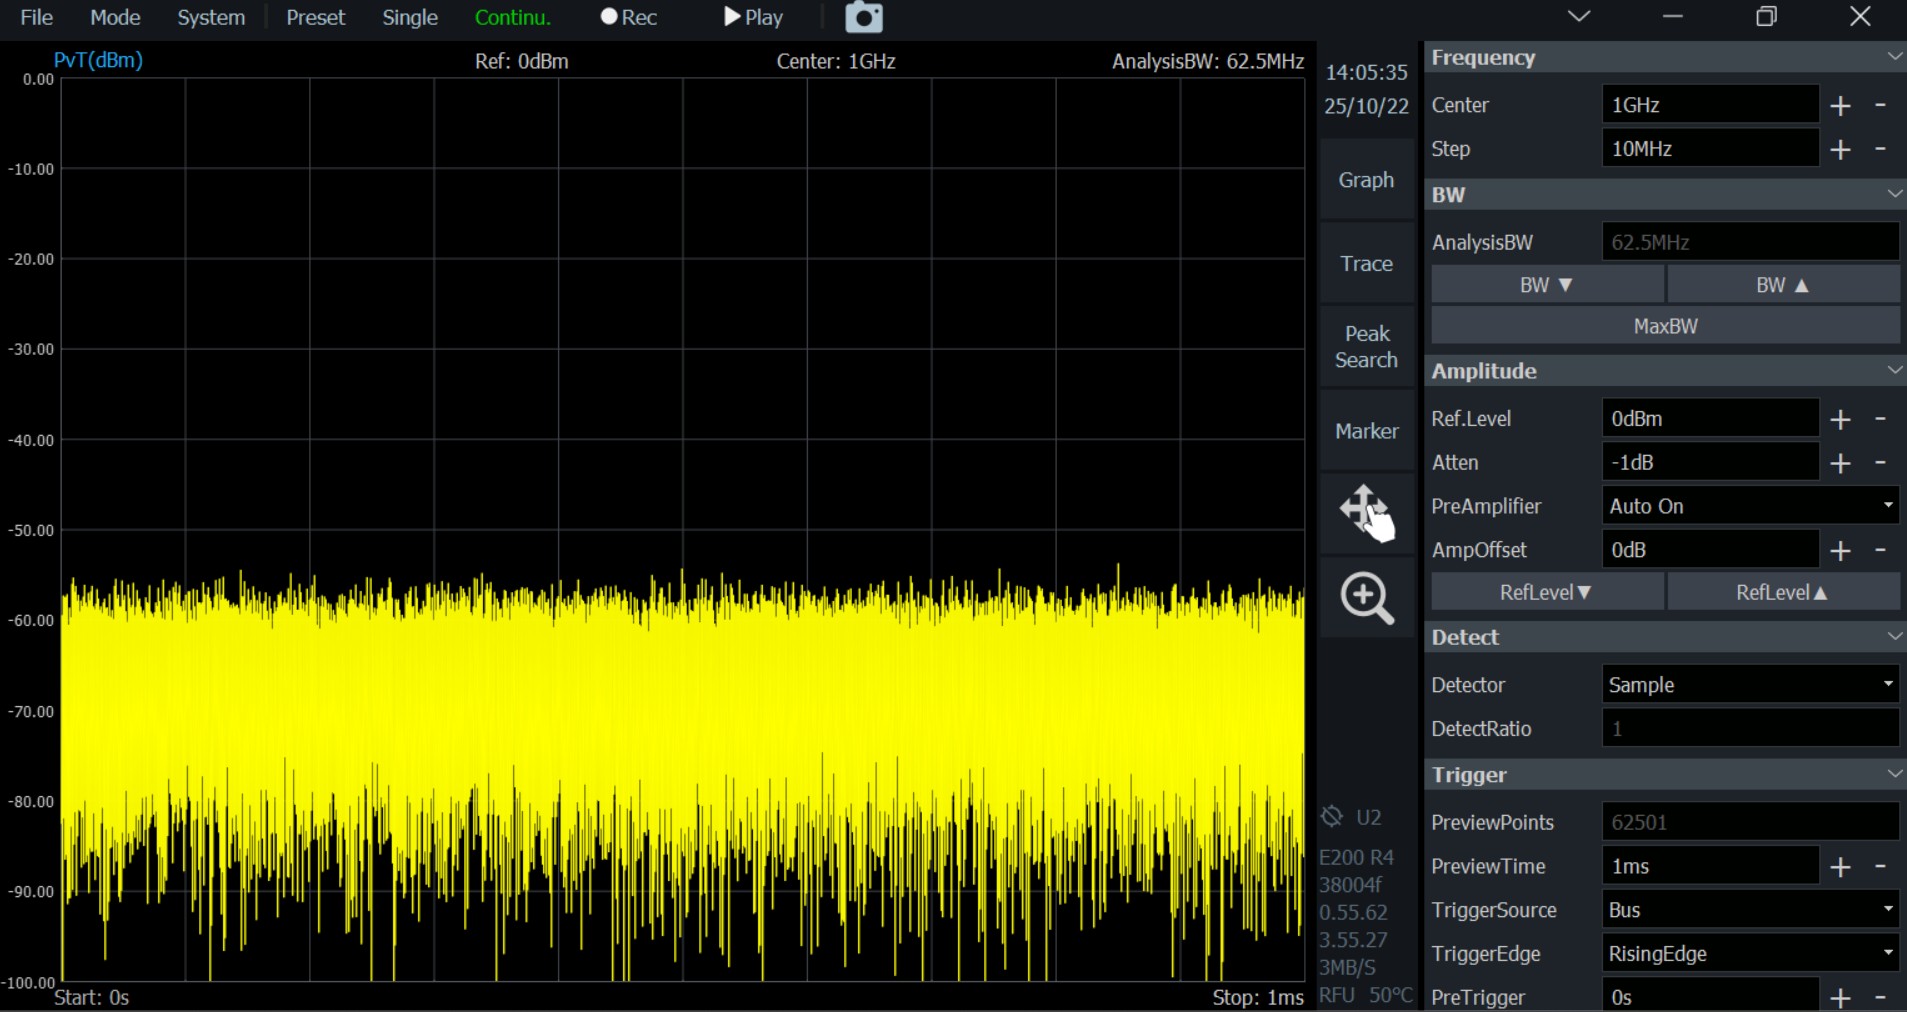Expand the TriggerSource dropdown
The height and width of the screenshot is (1012, 1907).
1749,910
